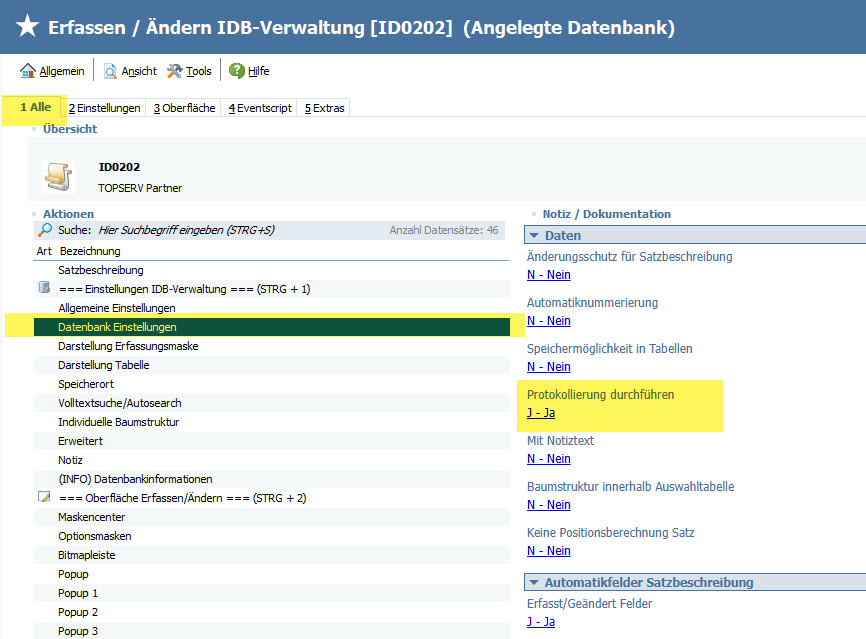Switch to the 2 Einstellungen tab

[x=104, y=108]
